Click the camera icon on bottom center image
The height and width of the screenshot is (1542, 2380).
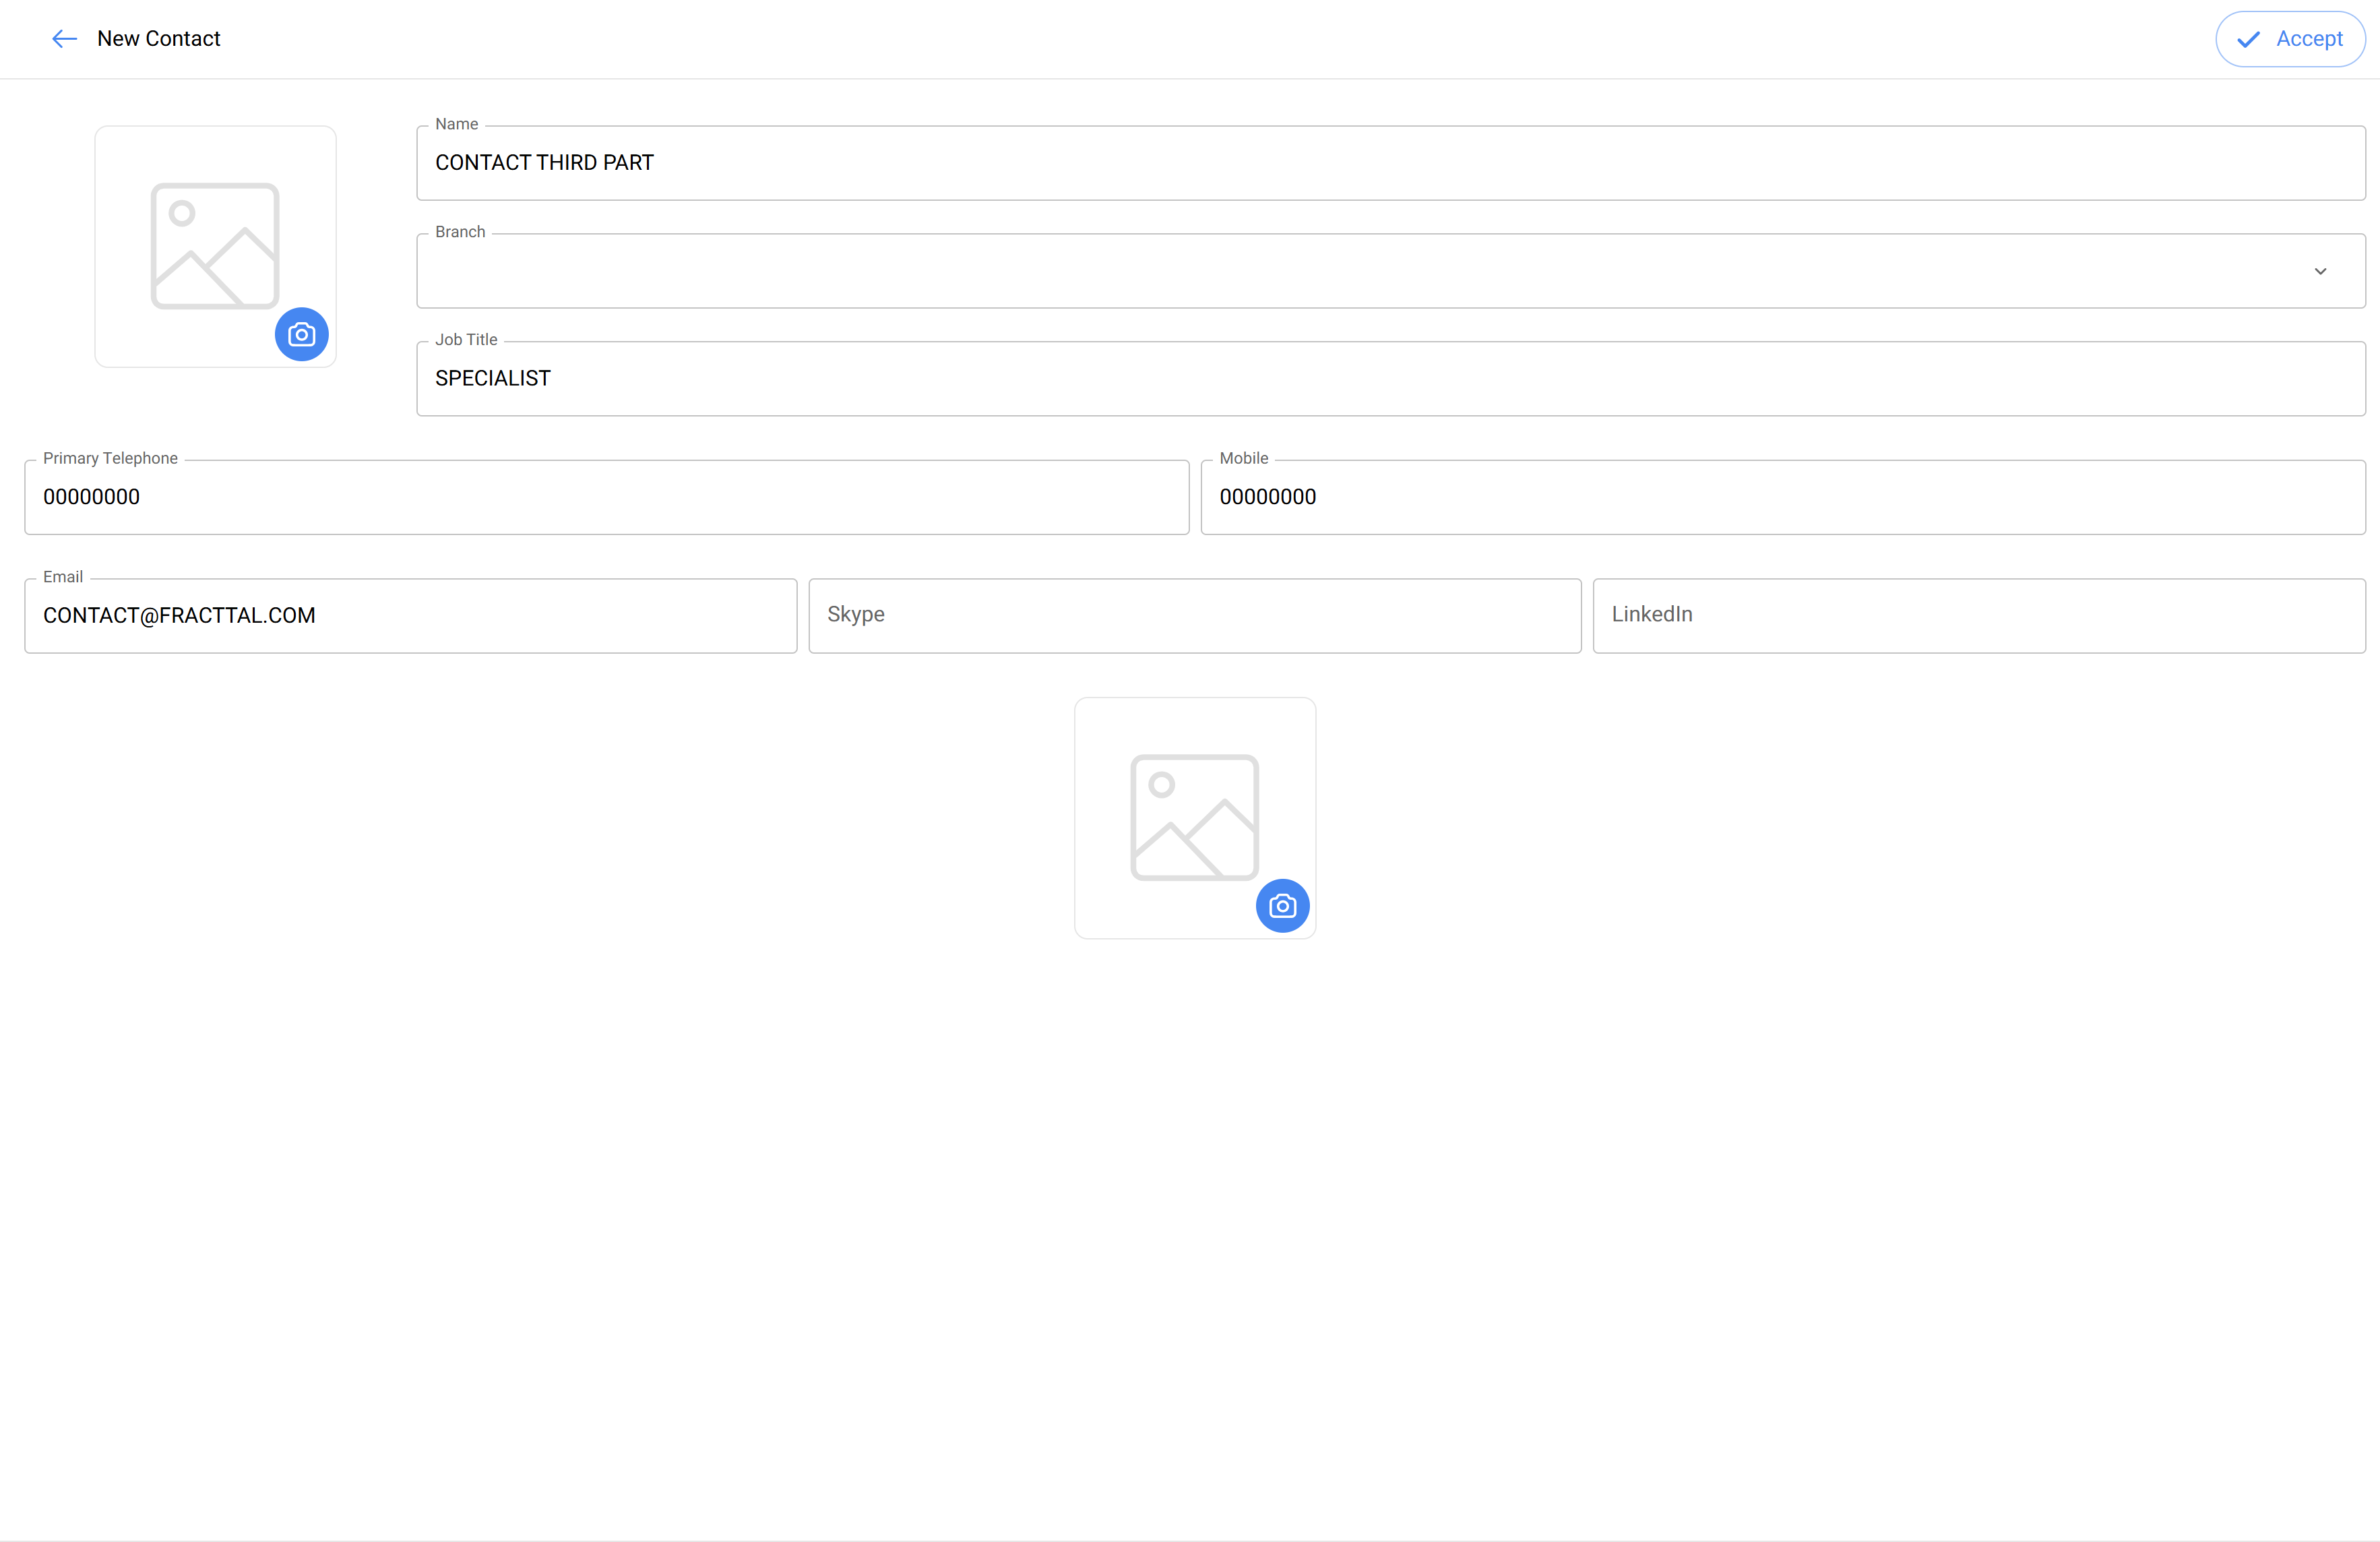point(1282,906)
